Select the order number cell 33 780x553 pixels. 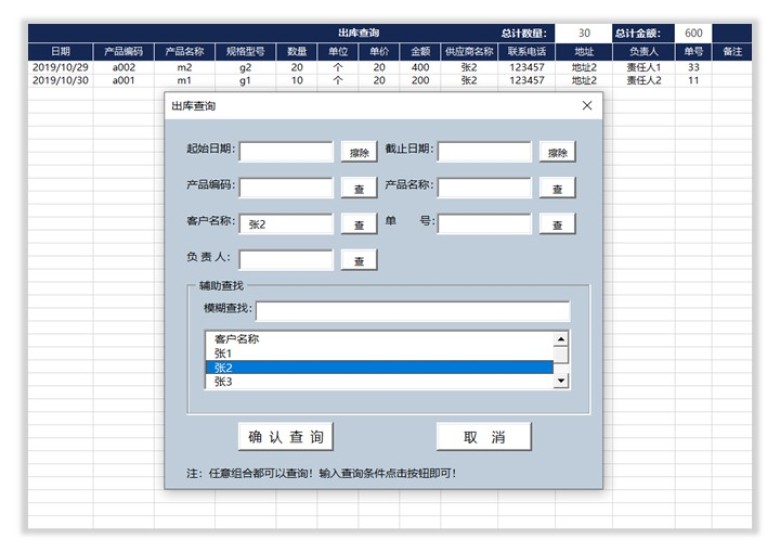tap(693, 67)
